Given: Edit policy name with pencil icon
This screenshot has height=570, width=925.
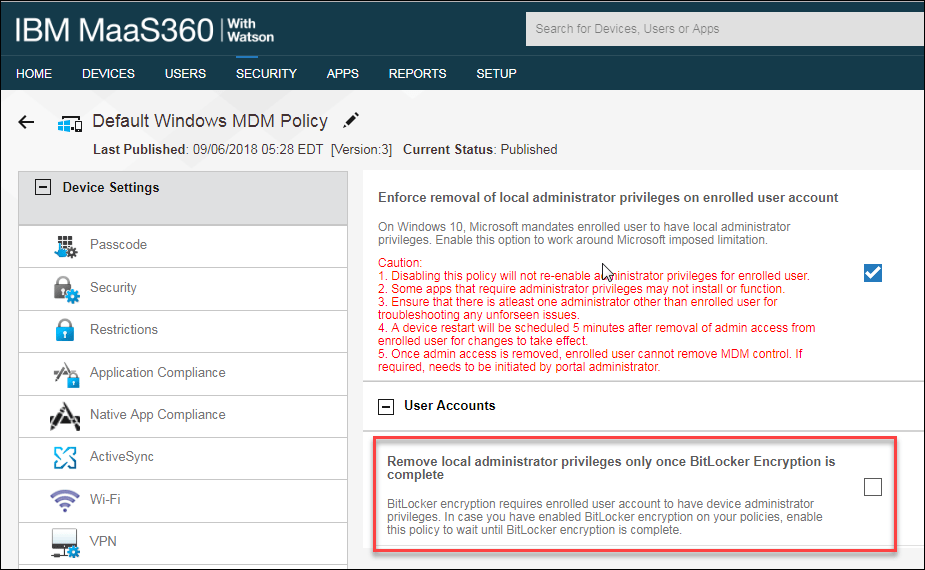Looking at the screenshot, I should click(351, 120).
